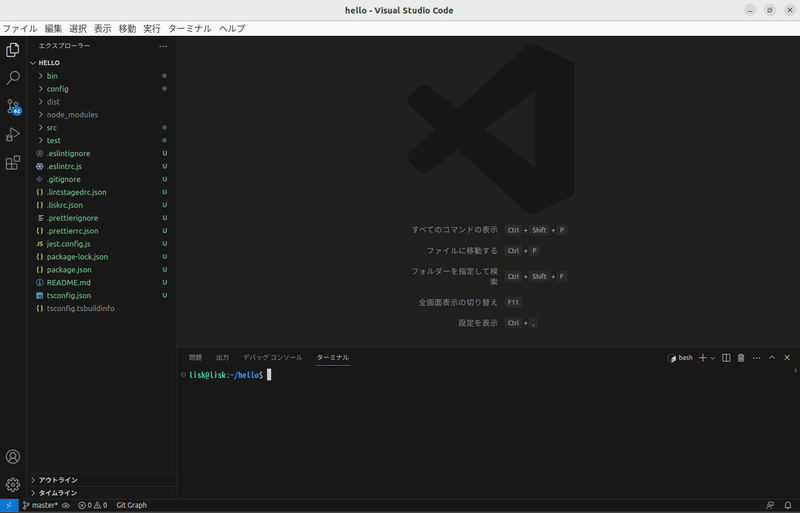
Task: Switch to the デバッグ コンソール tab
Action: pyautogui.click(x=272, y=357)
